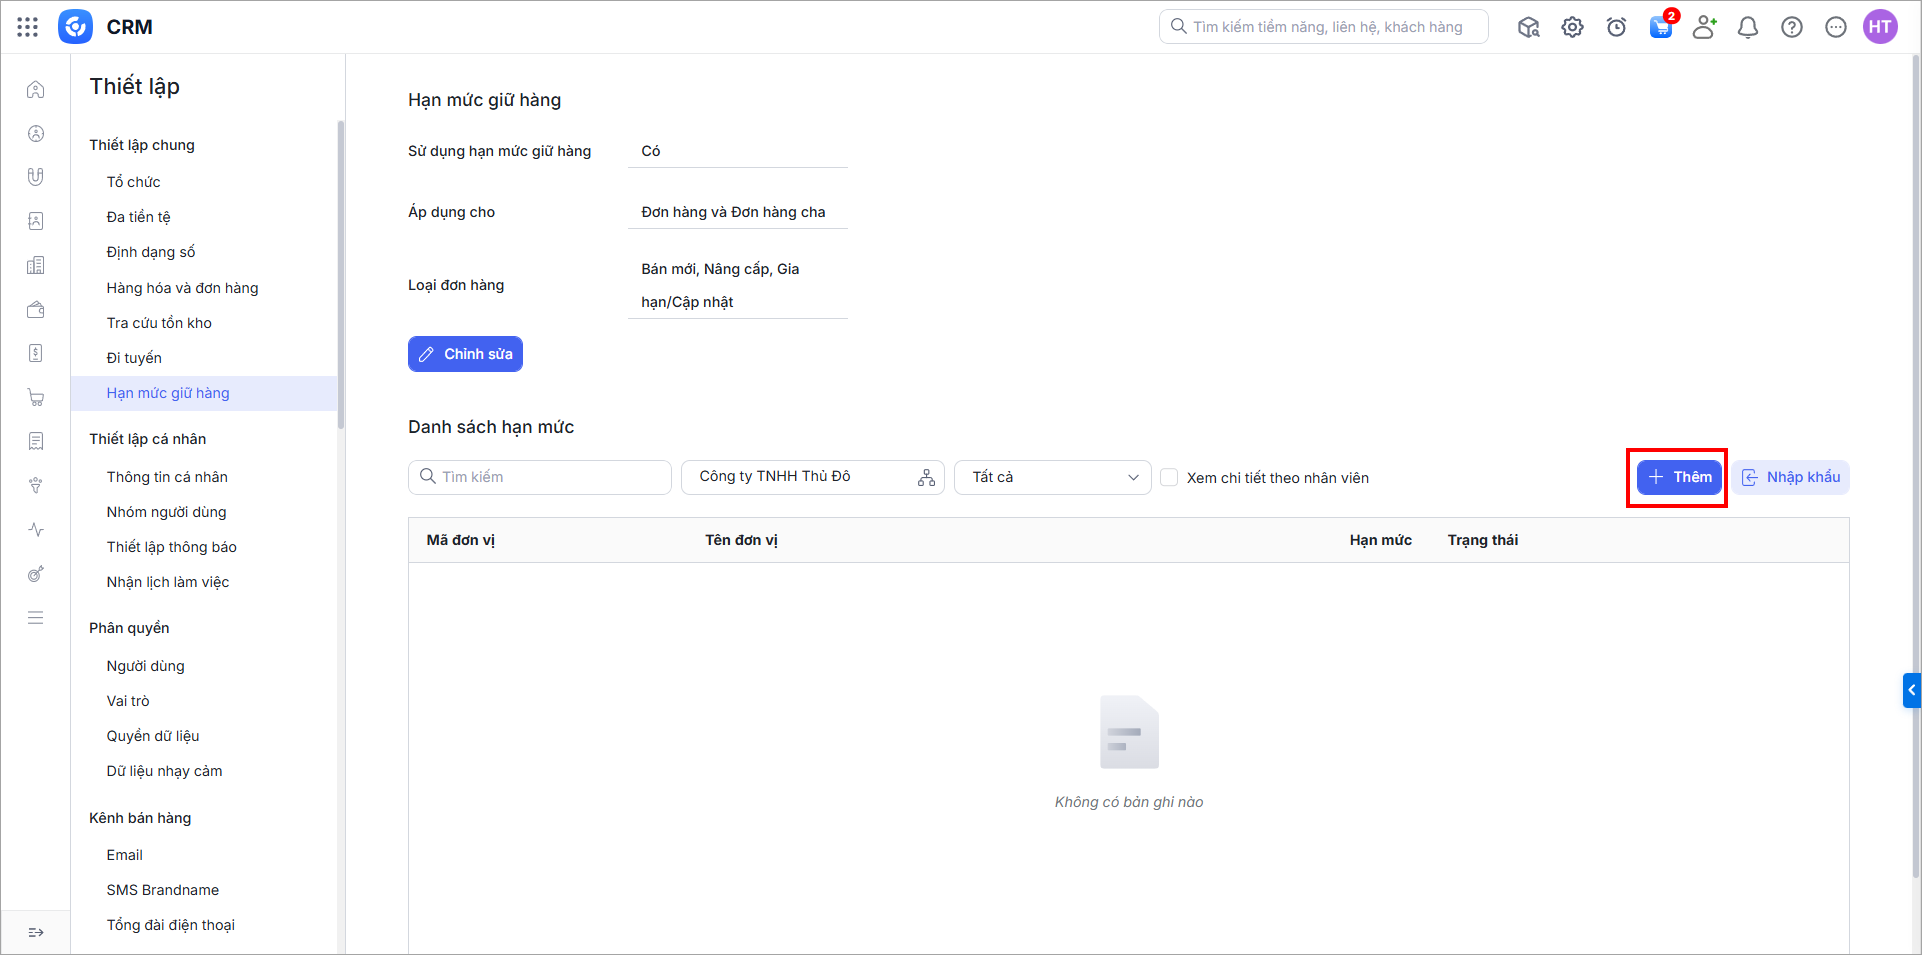Open the app launcher grid icon
Viewport: 1922px width, 955px height.
coord(28,27)
